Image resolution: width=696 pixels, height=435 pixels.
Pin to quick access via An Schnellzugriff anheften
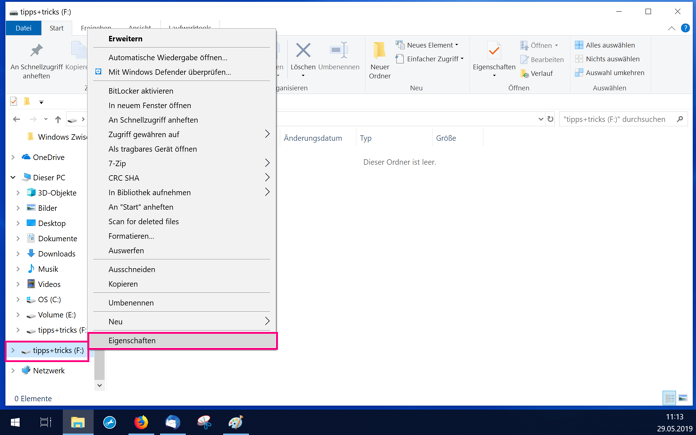pyautogui.click(x=36, y=60)
